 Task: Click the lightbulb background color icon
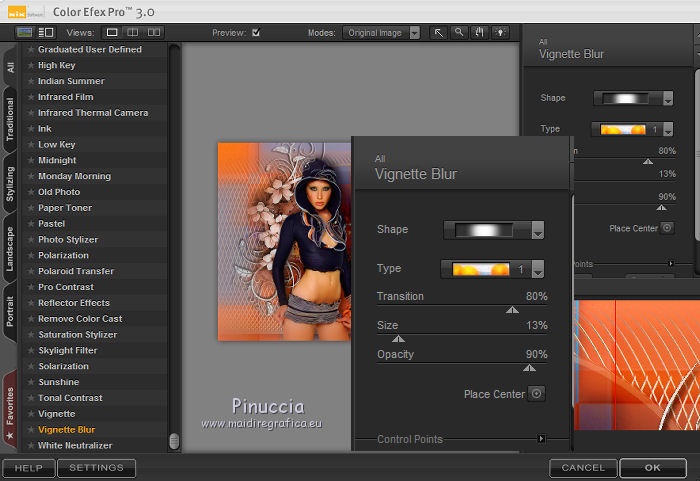click(x=500, y=33)
